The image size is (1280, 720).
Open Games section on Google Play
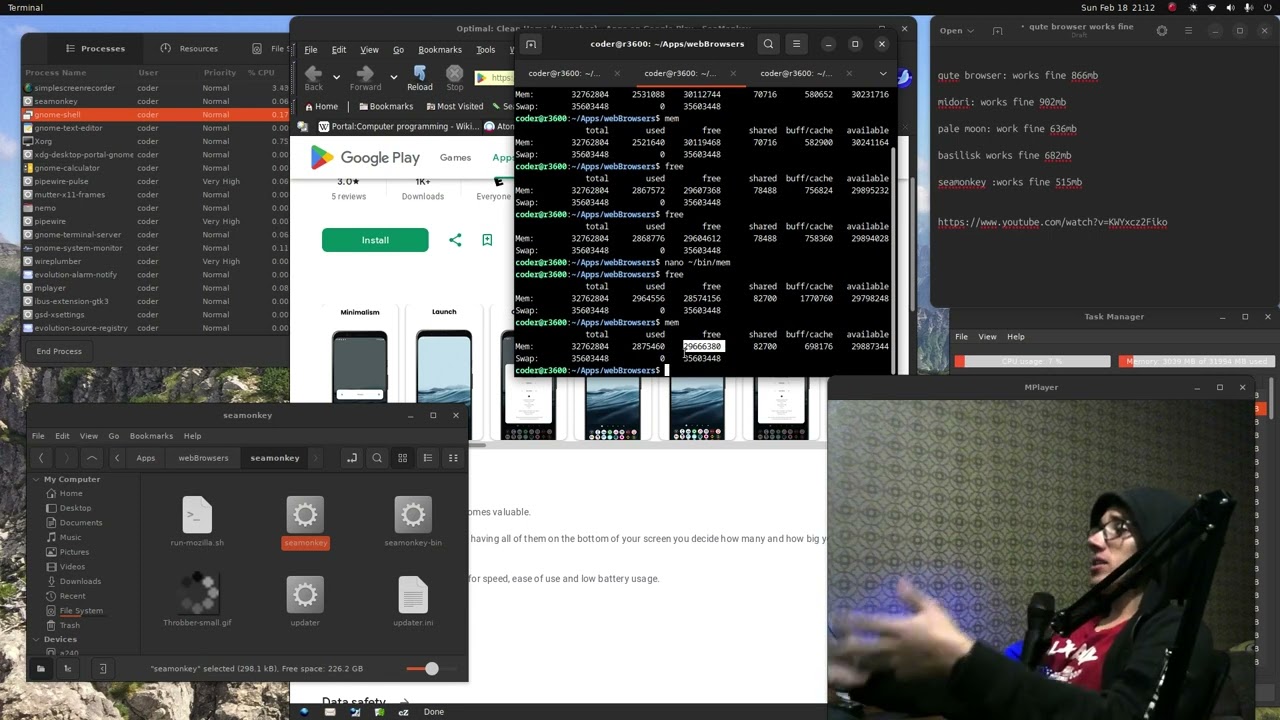tap(455, 157)
